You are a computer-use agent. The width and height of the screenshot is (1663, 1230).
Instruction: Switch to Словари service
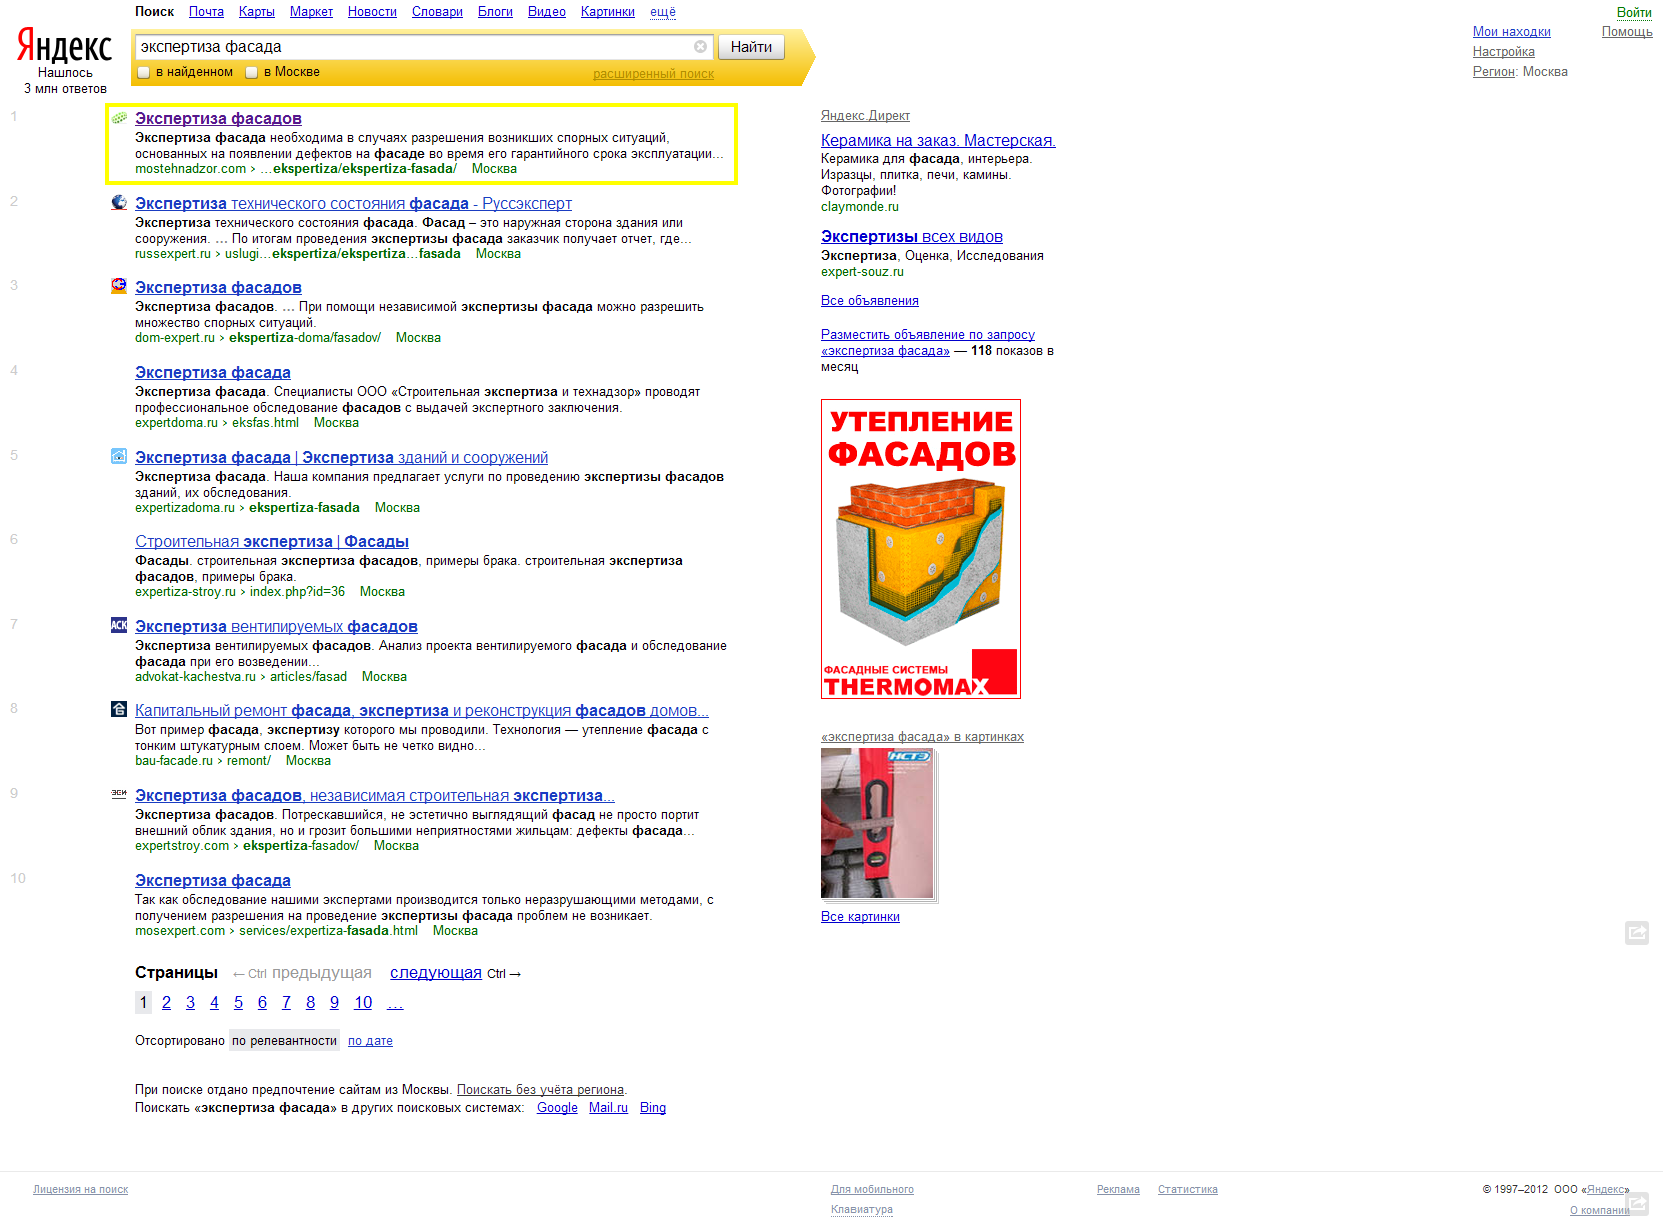coord(437,12)
